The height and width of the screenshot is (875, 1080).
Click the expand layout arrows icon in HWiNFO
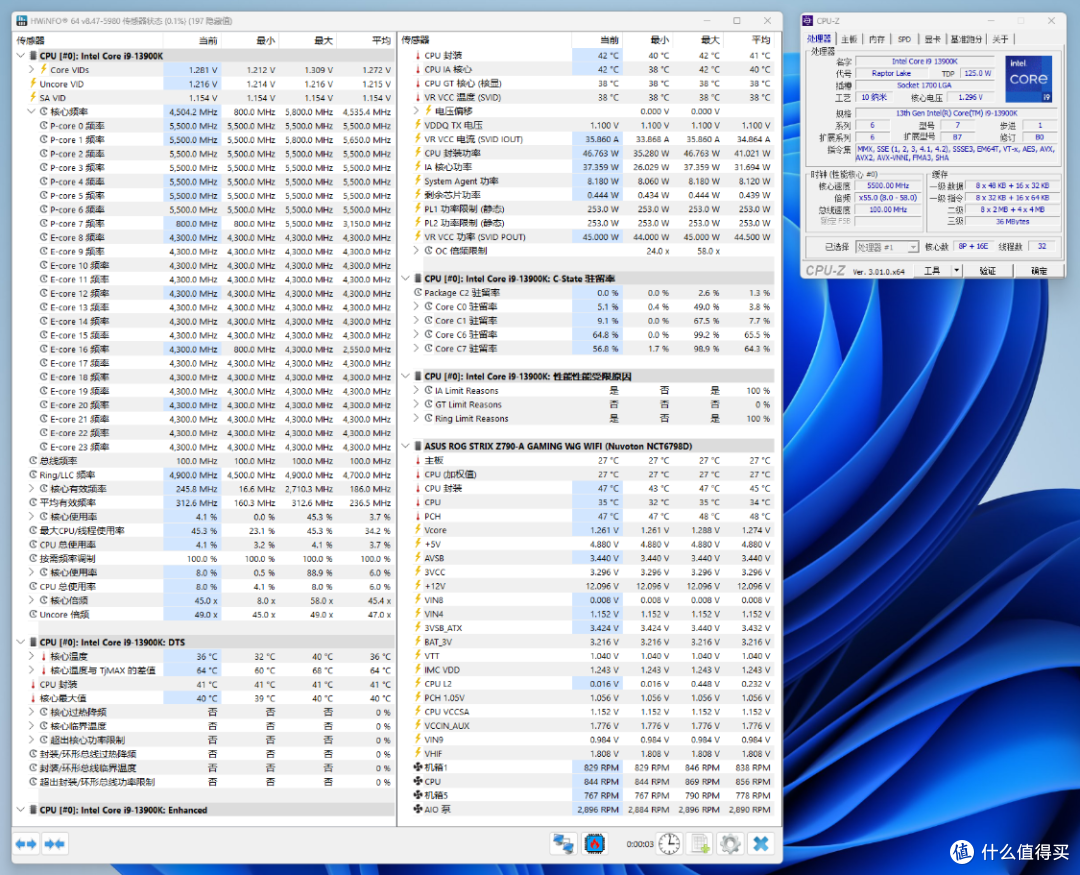(26, 844)
